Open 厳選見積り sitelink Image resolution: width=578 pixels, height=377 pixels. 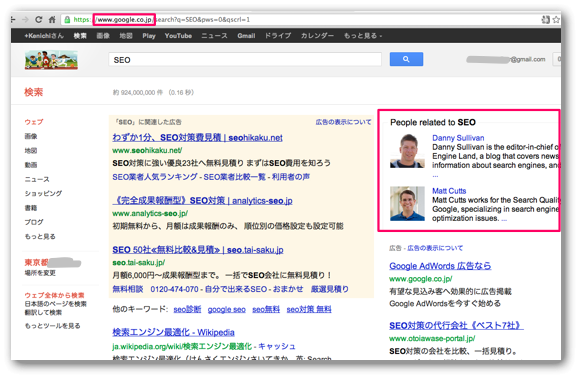coord(330,289)
